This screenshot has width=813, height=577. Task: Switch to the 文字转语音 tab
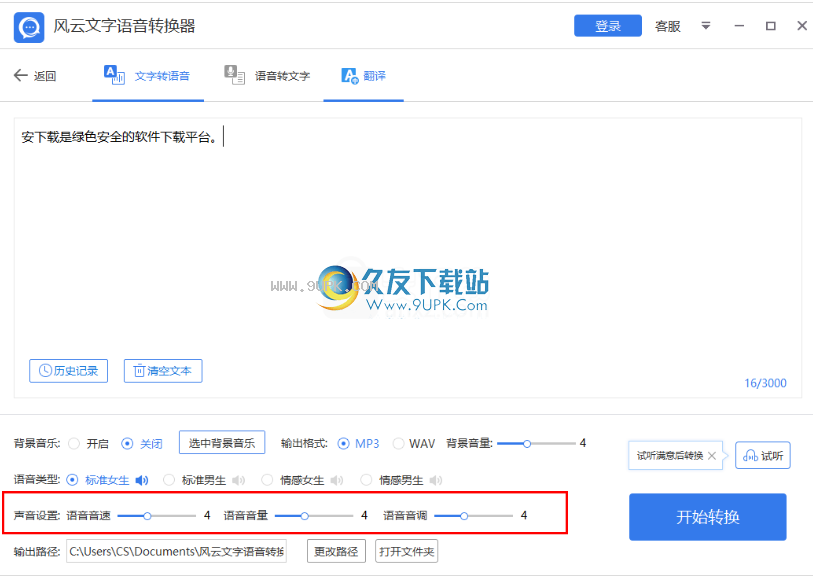click(x=148, y=76)
